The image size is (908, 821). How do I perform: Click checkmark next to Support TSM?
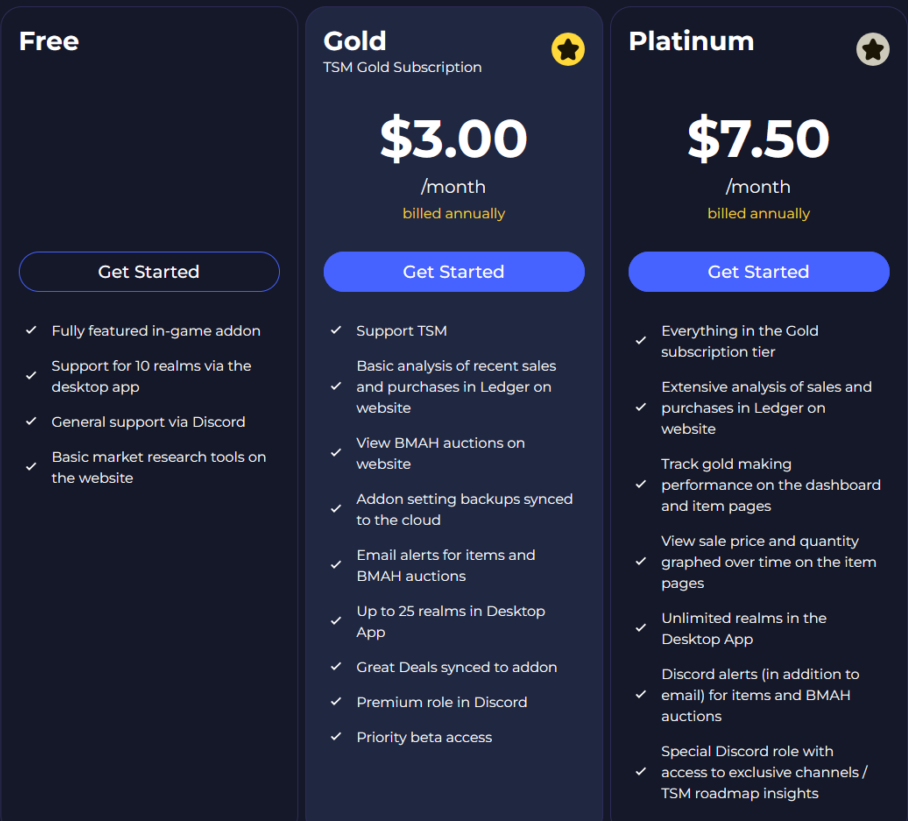pyautogui.click(x=336, y=331)
